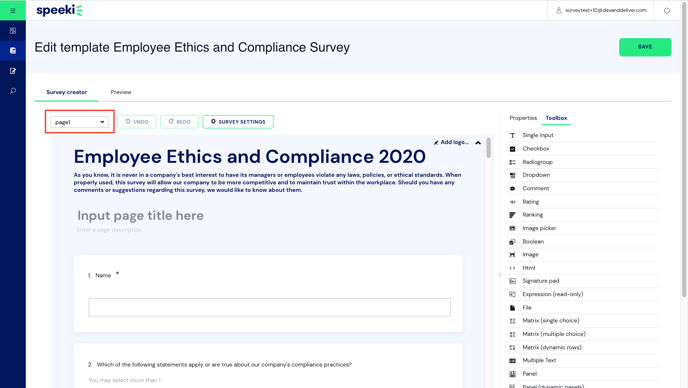Click the Employee Ethics and Compliance 2020 title
Image resolution: width=688 pixels, height=388 pixels.
point(250,157)
